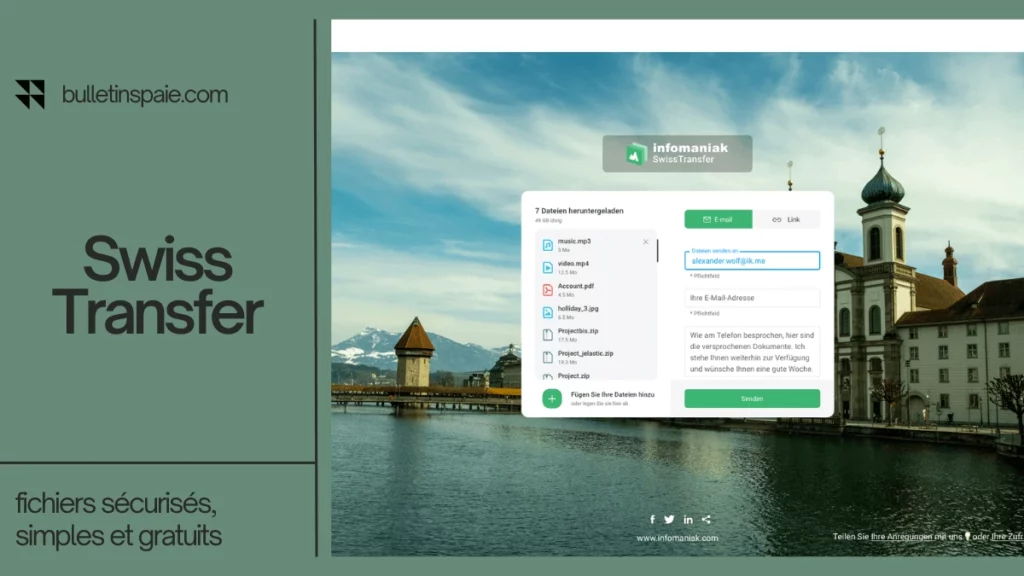Click the Twitter bird icon
The height and width of the screenshot is (576, 1024).
coord(669,519)
